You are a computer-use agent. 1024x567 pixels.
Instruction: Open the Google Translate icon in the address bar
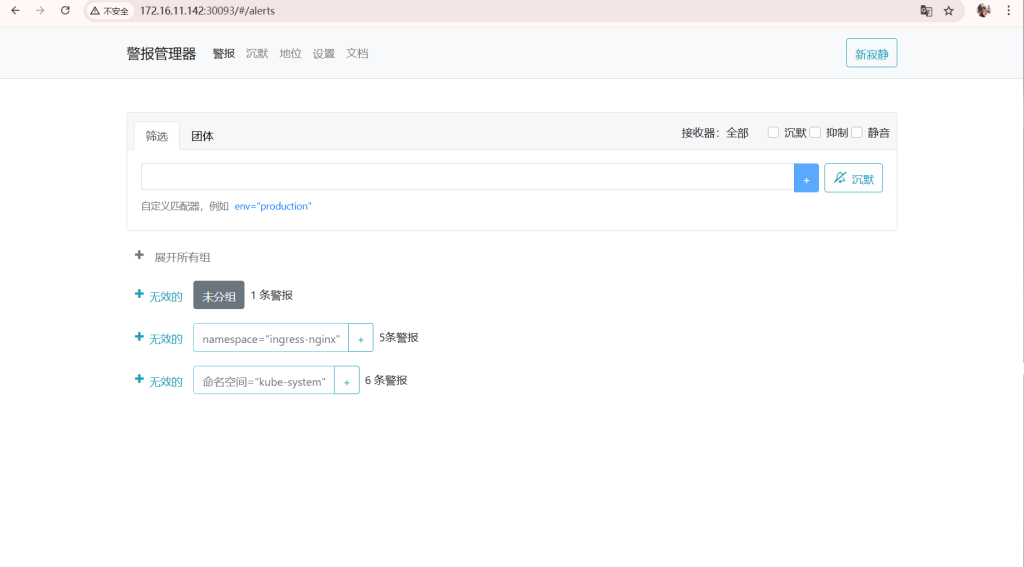pos(926,10)
